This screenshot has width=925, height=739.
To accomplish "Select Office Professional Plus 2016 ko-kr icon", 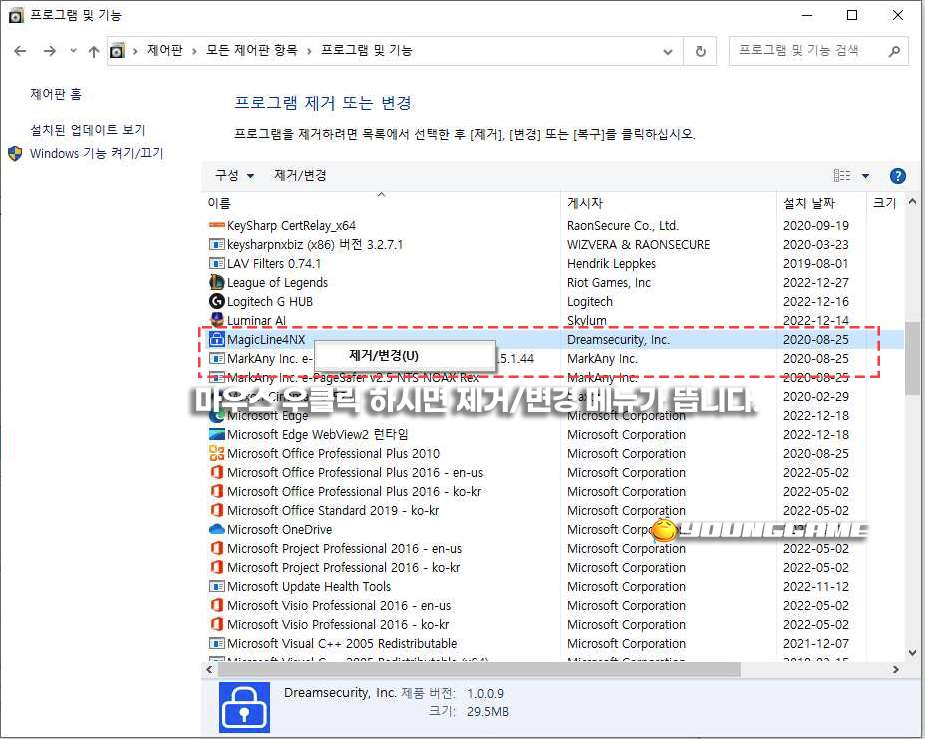I will [217, 491].
